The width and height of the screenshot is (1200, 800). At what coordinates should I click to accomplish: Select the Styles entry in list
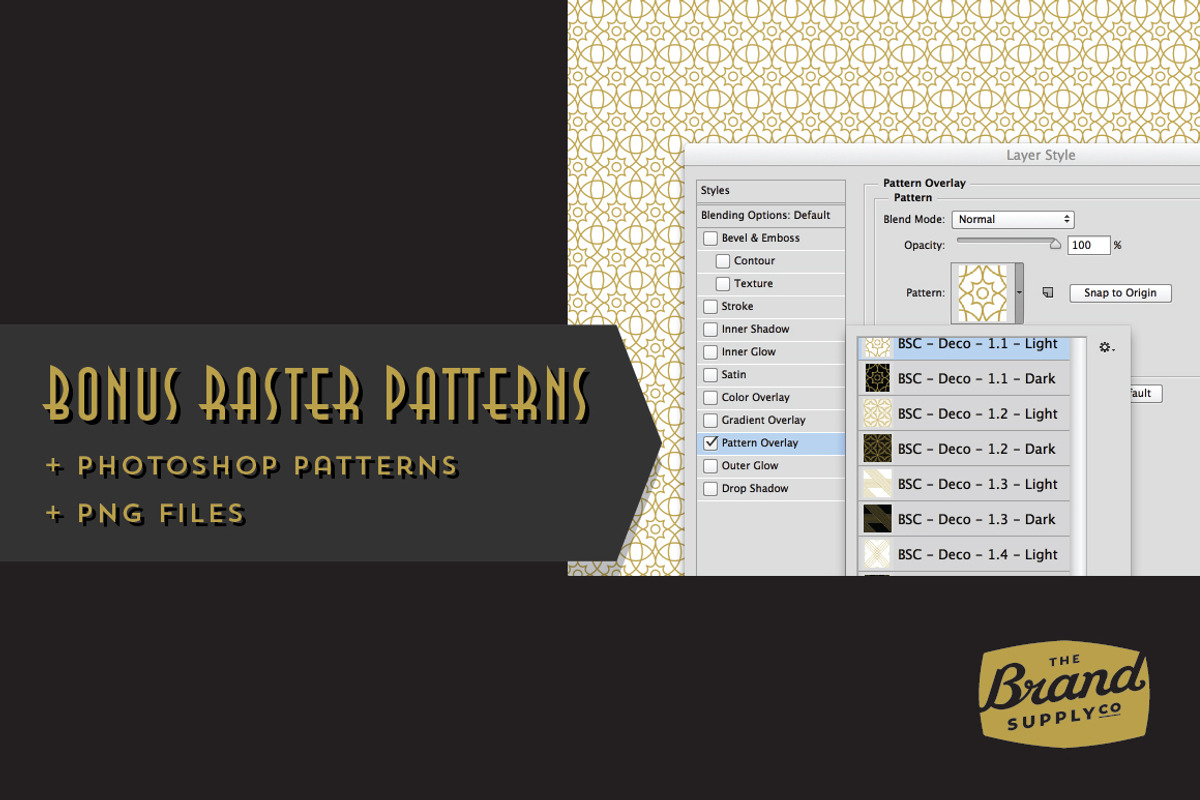771,191
